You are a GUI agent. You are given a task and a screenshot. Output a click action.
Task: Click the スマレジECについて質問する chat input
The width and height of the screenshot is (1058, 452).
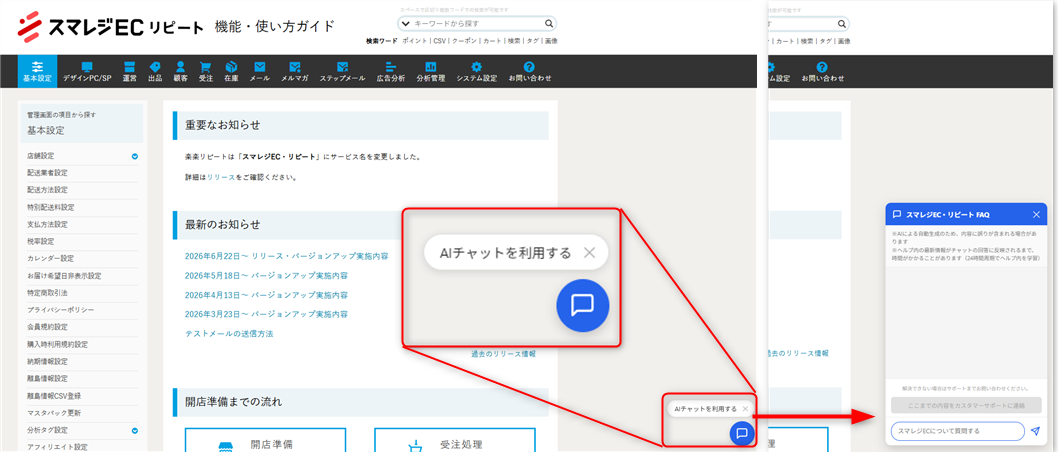pos(957,430)
